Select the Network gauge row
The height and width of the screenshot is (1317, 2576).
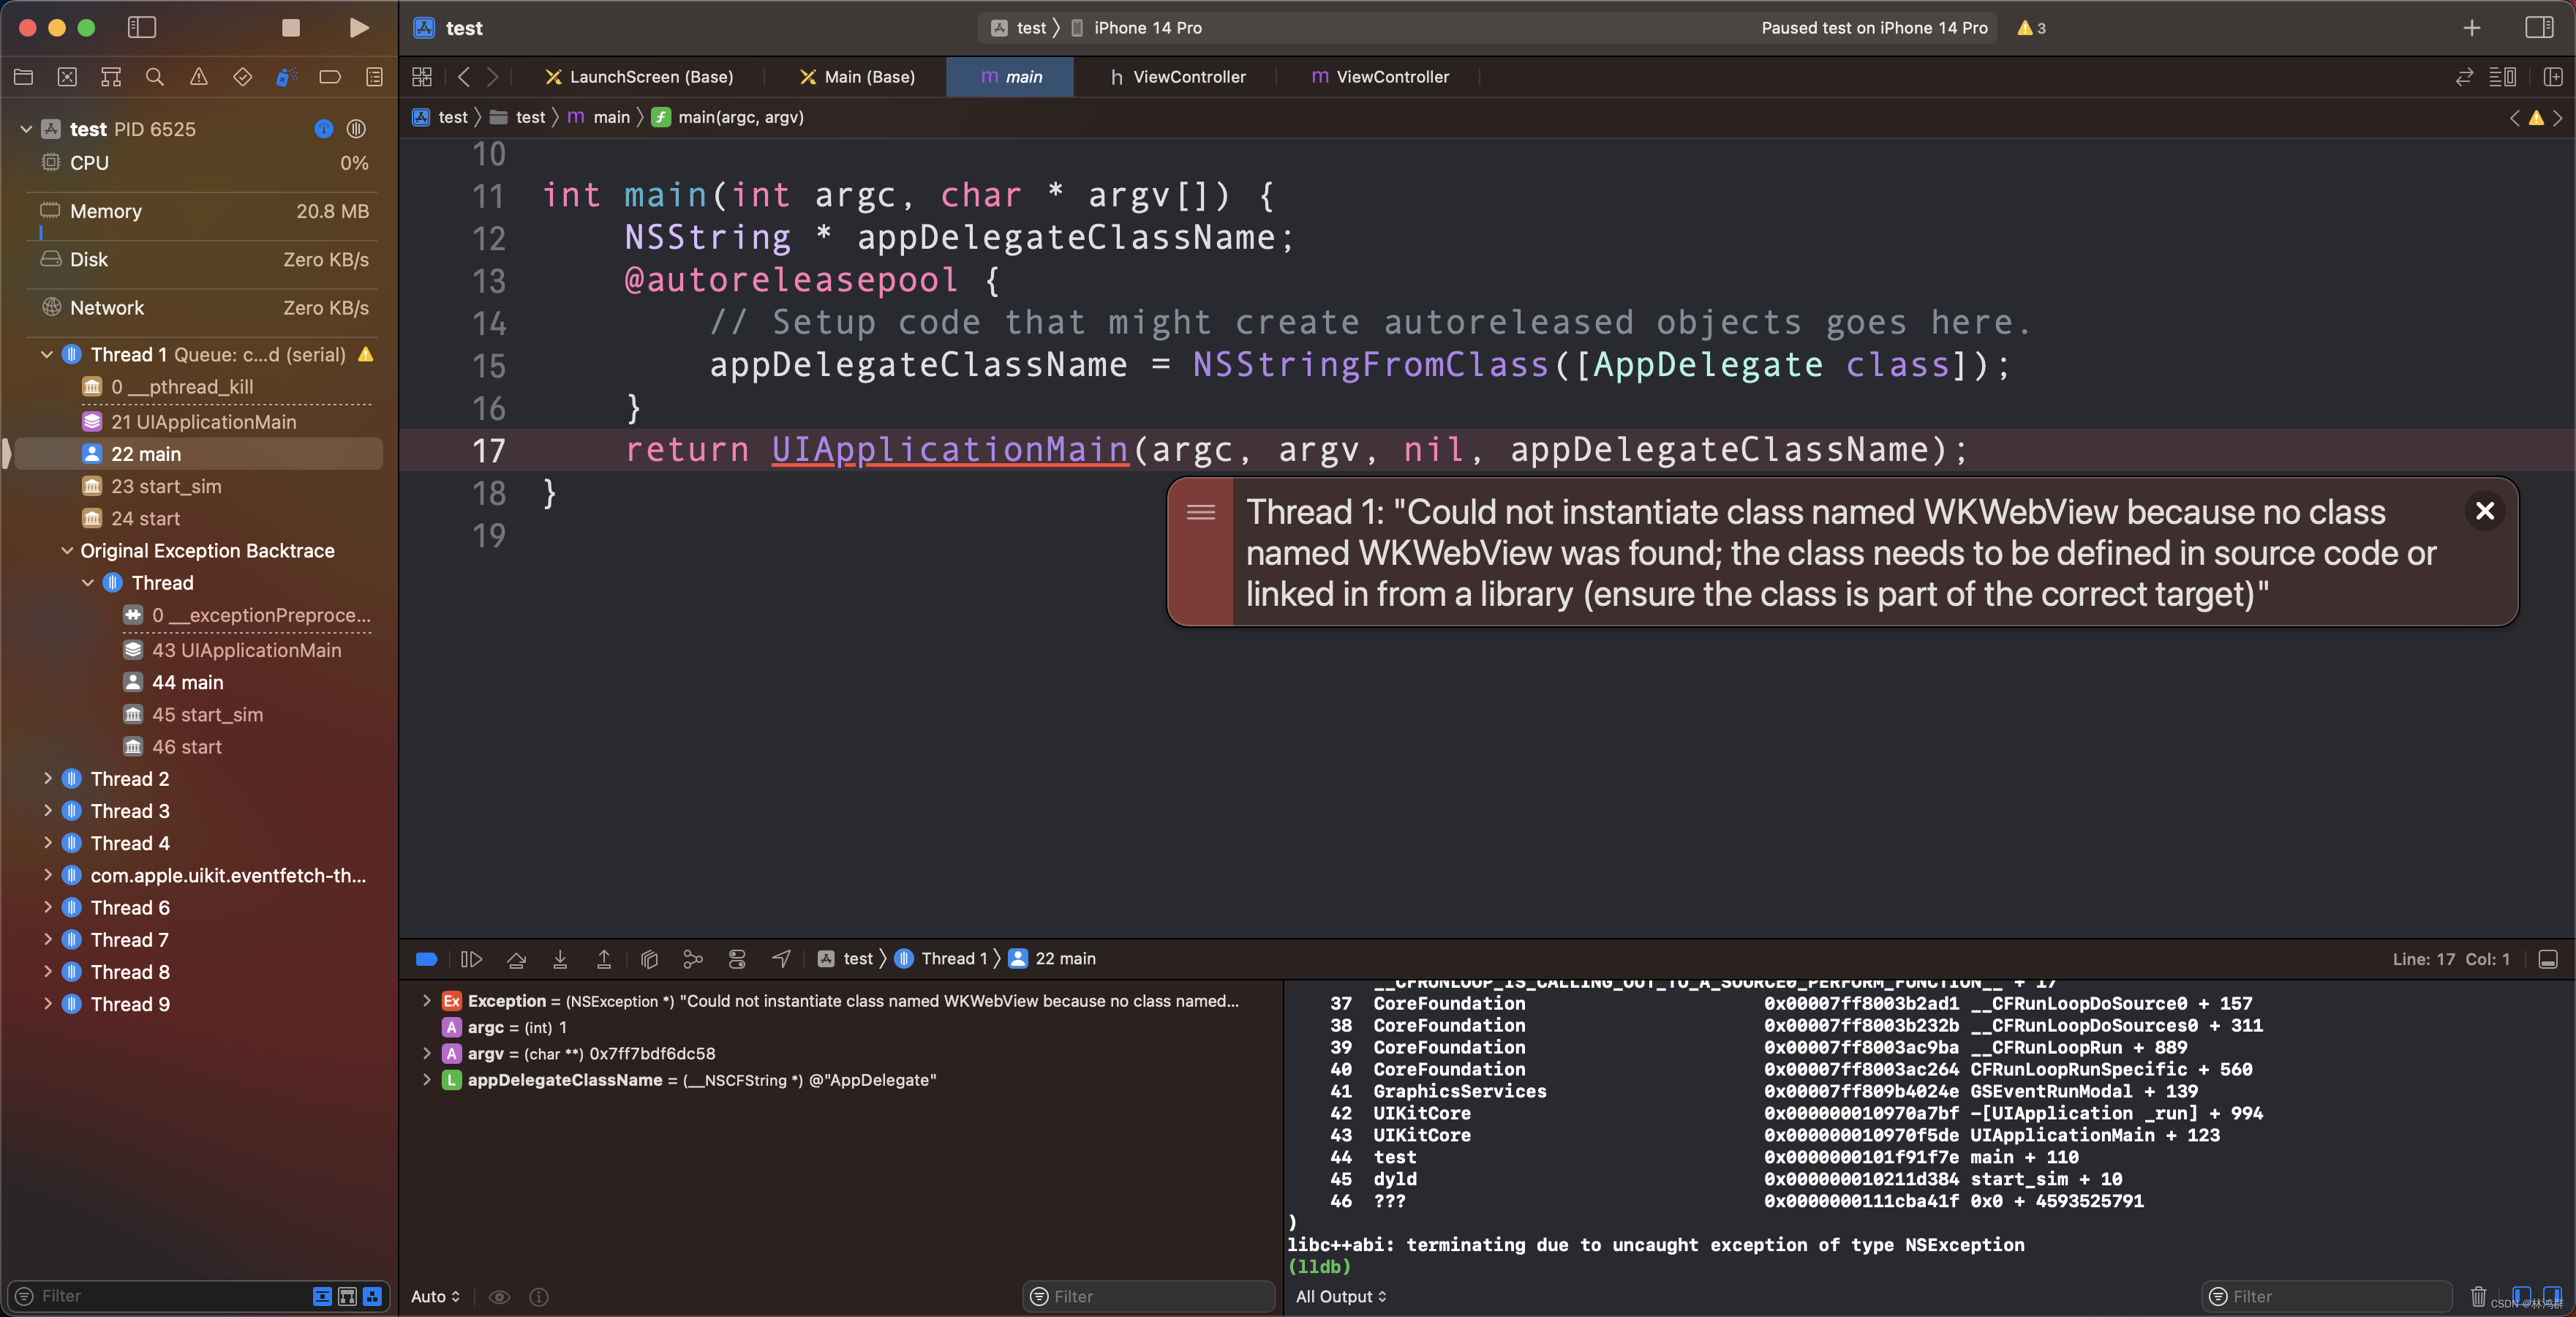tap(204, 308)
